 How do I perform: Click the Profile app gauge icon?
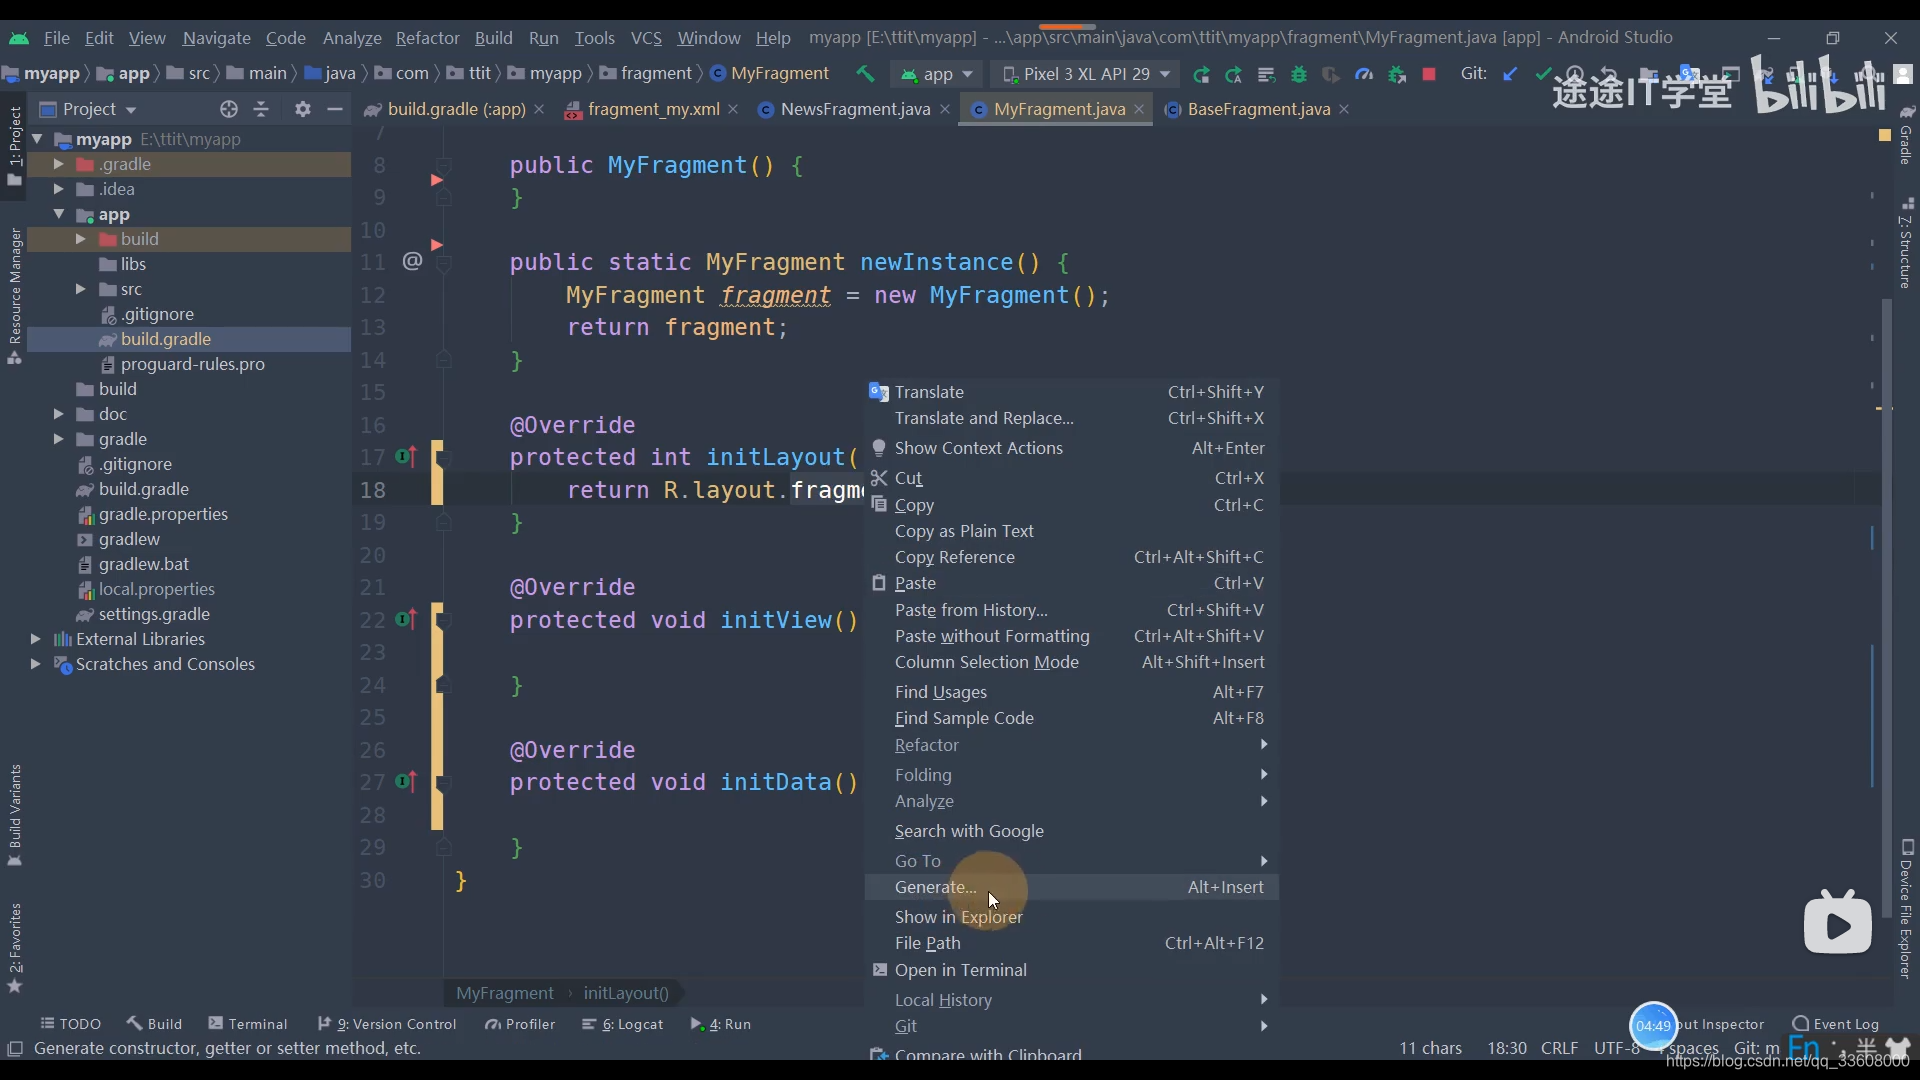pos(1364,74)
